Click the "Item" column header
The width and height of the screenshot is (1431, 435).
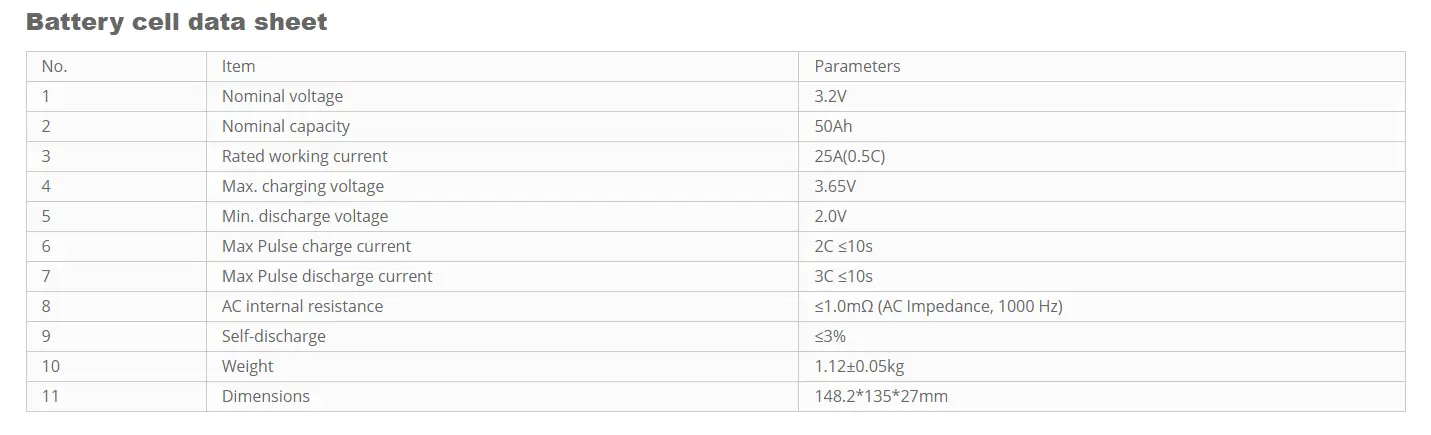tap(238, 66)
